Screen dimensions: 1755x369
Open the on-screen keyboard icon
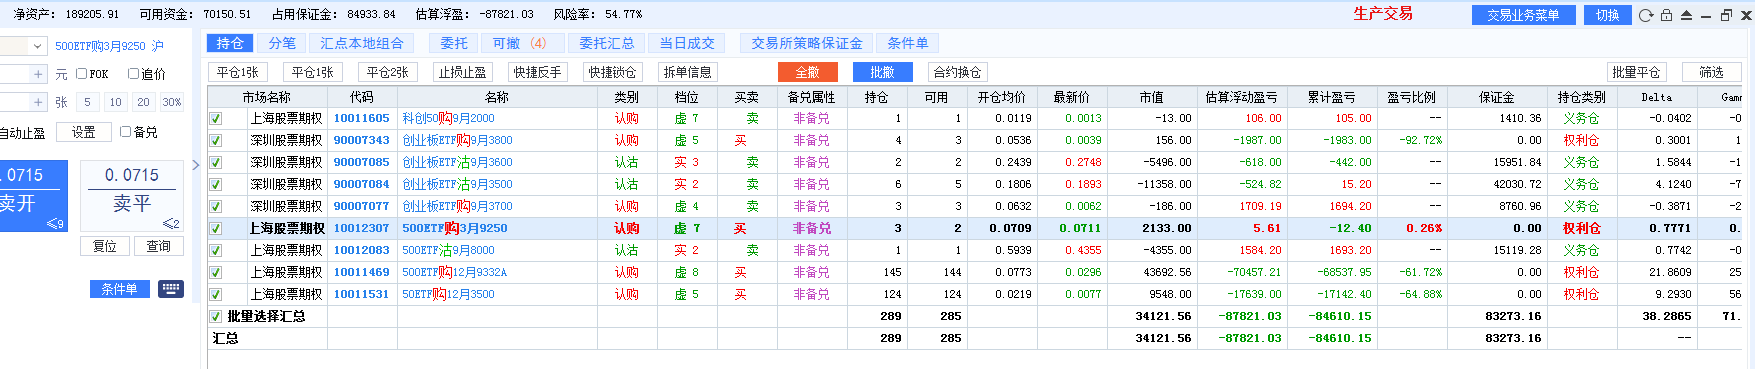171,289
